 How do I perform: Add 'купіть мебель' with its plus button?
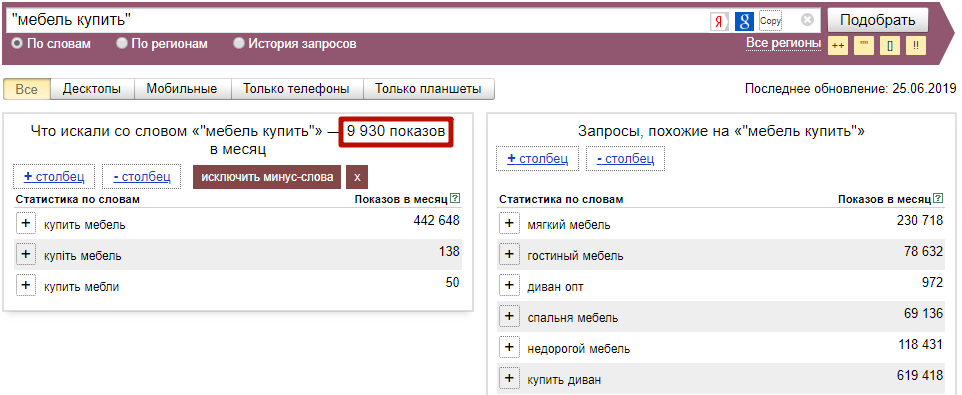[26, 255]
